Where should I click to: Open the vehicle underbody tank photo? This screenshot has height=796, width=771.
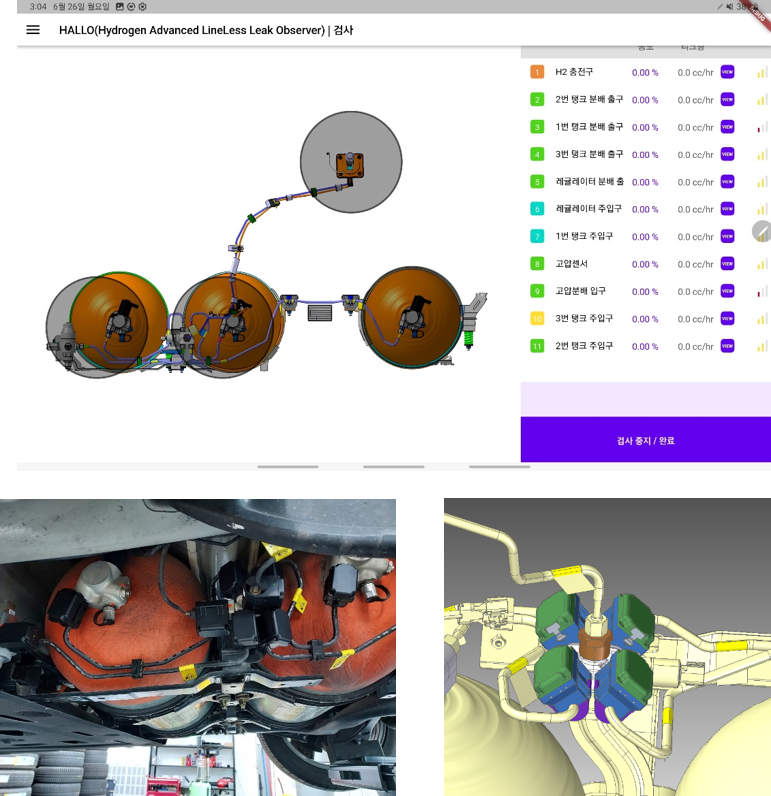pyautogui.click(x=198, y=647)
